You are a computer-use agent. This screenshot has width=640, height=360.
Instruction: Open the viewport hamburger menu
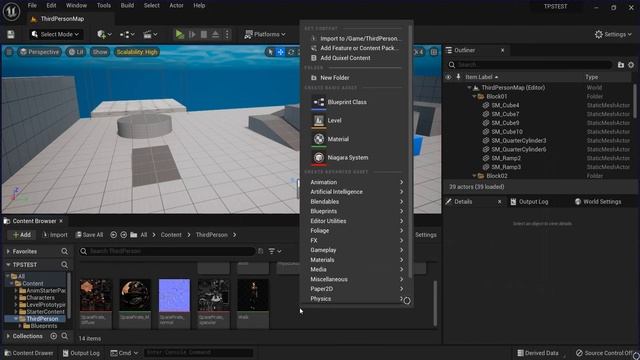pyautogui.click(x=9, y=52)
